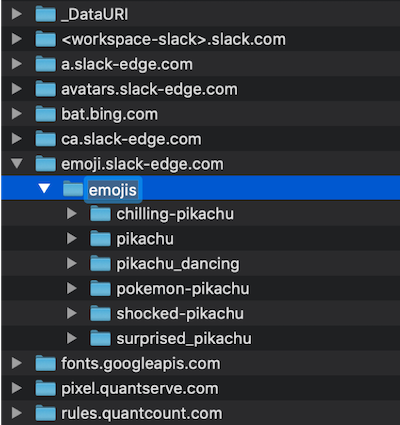The image size is (400, 425).
Task: Click the chilling-pikachu folder icon
Action: 100,214
